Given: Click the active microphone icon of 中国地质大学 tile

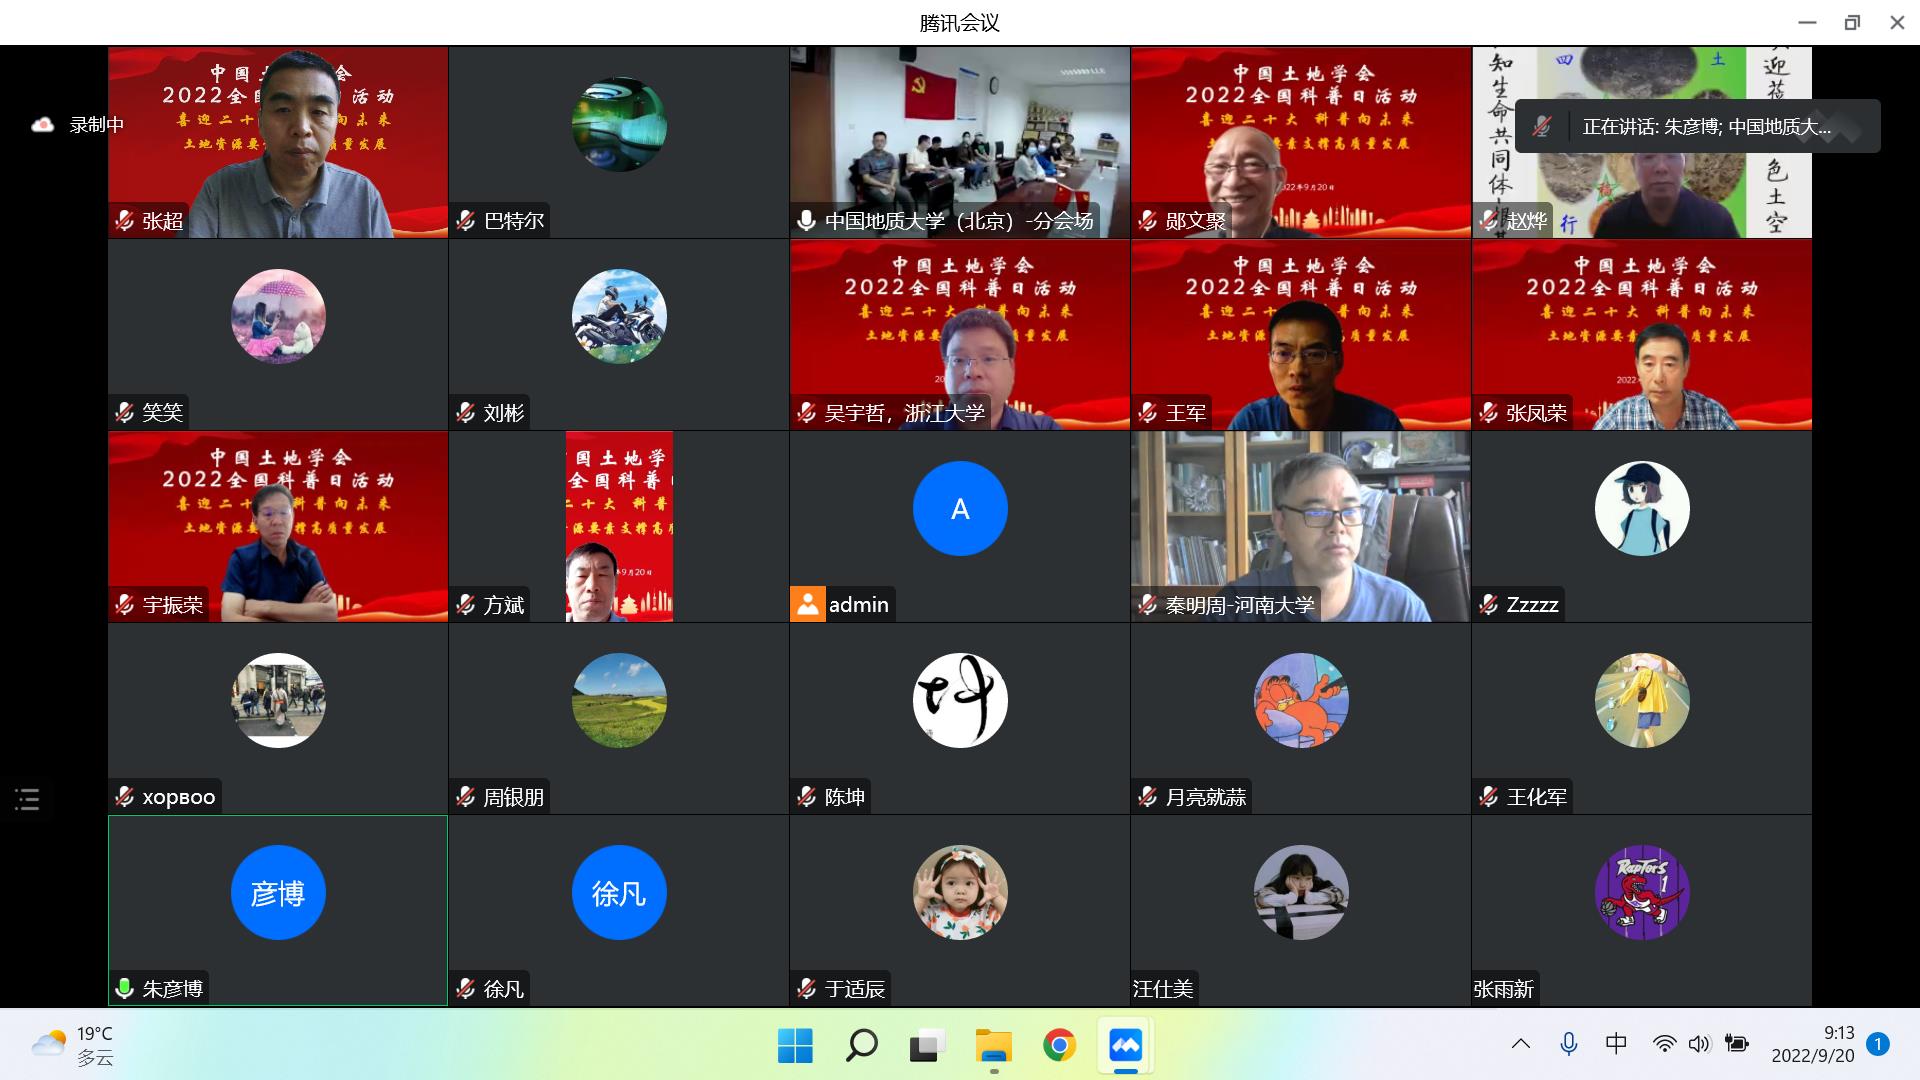Looking at the screenshot, I should (807, 221).
